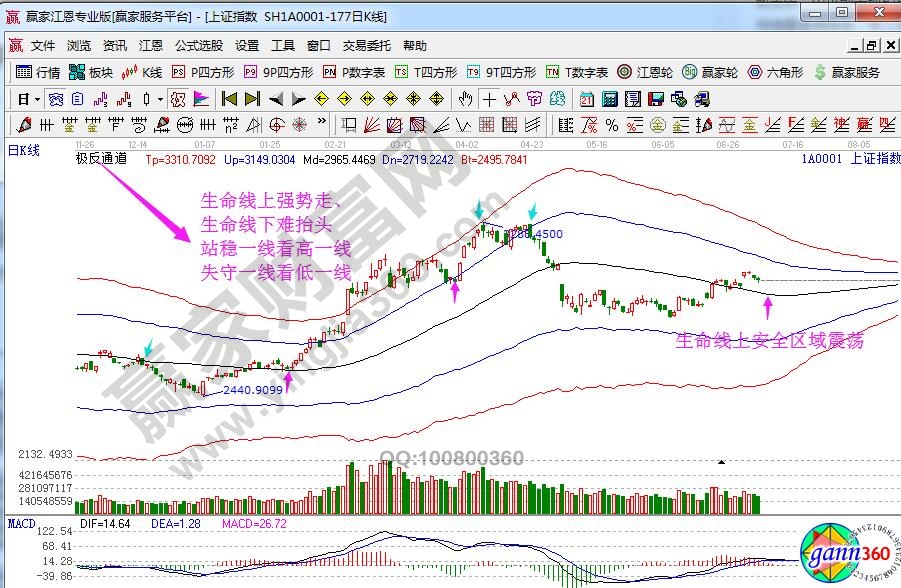Open the 江恩轮 Gann wheel tool
The image size is (901, 588).
coord(645,72)
